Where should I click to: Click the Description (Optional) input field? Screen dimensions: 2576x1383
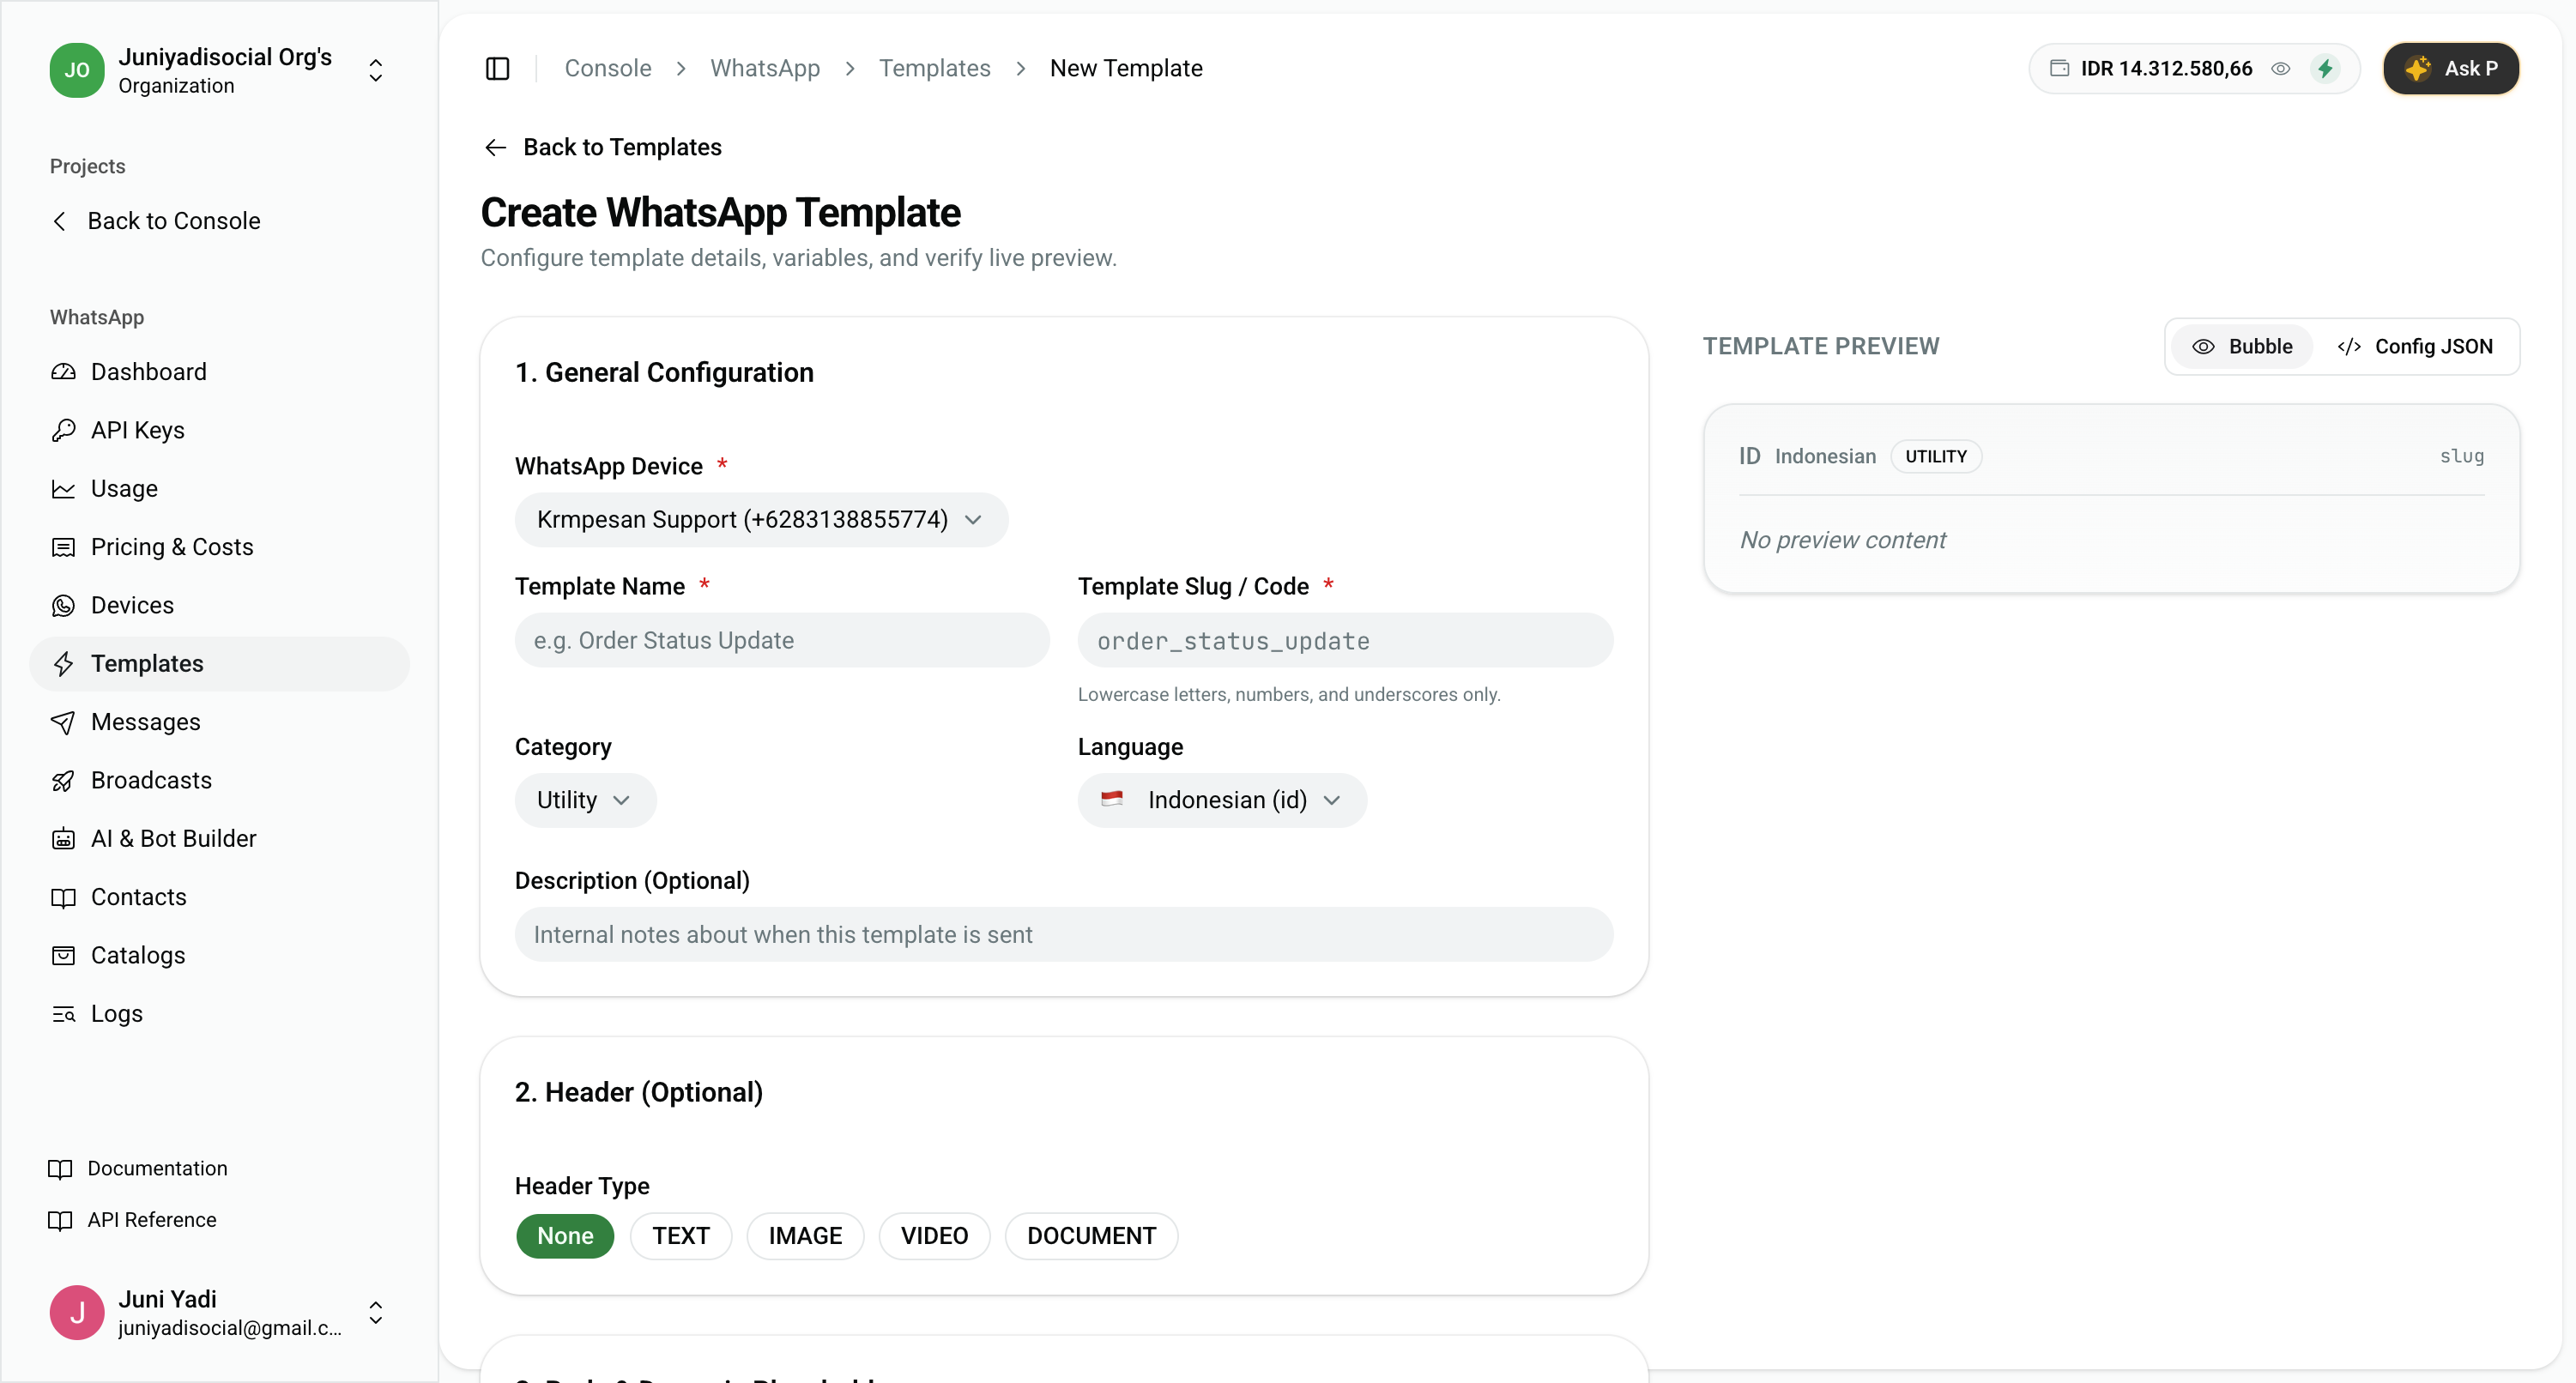point(1064,934)
